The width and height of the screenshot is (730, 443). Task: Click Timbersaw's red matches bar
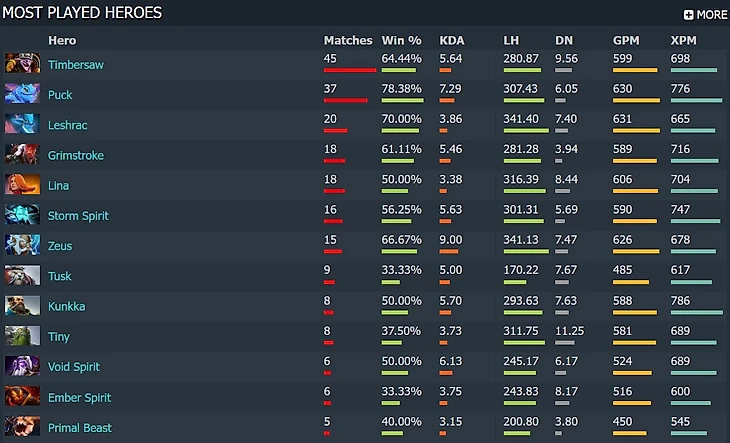[x=350, y=70]
